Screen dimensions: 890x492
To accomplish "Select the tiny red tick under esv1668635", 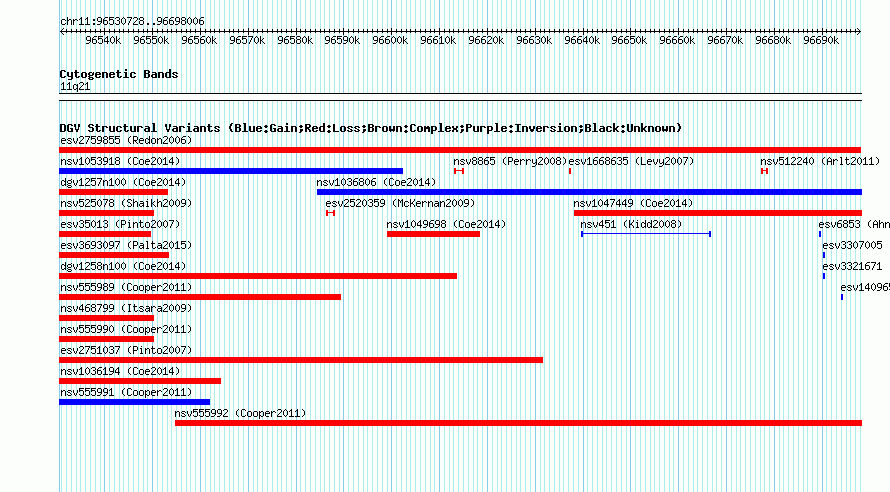I will (570, 171).
